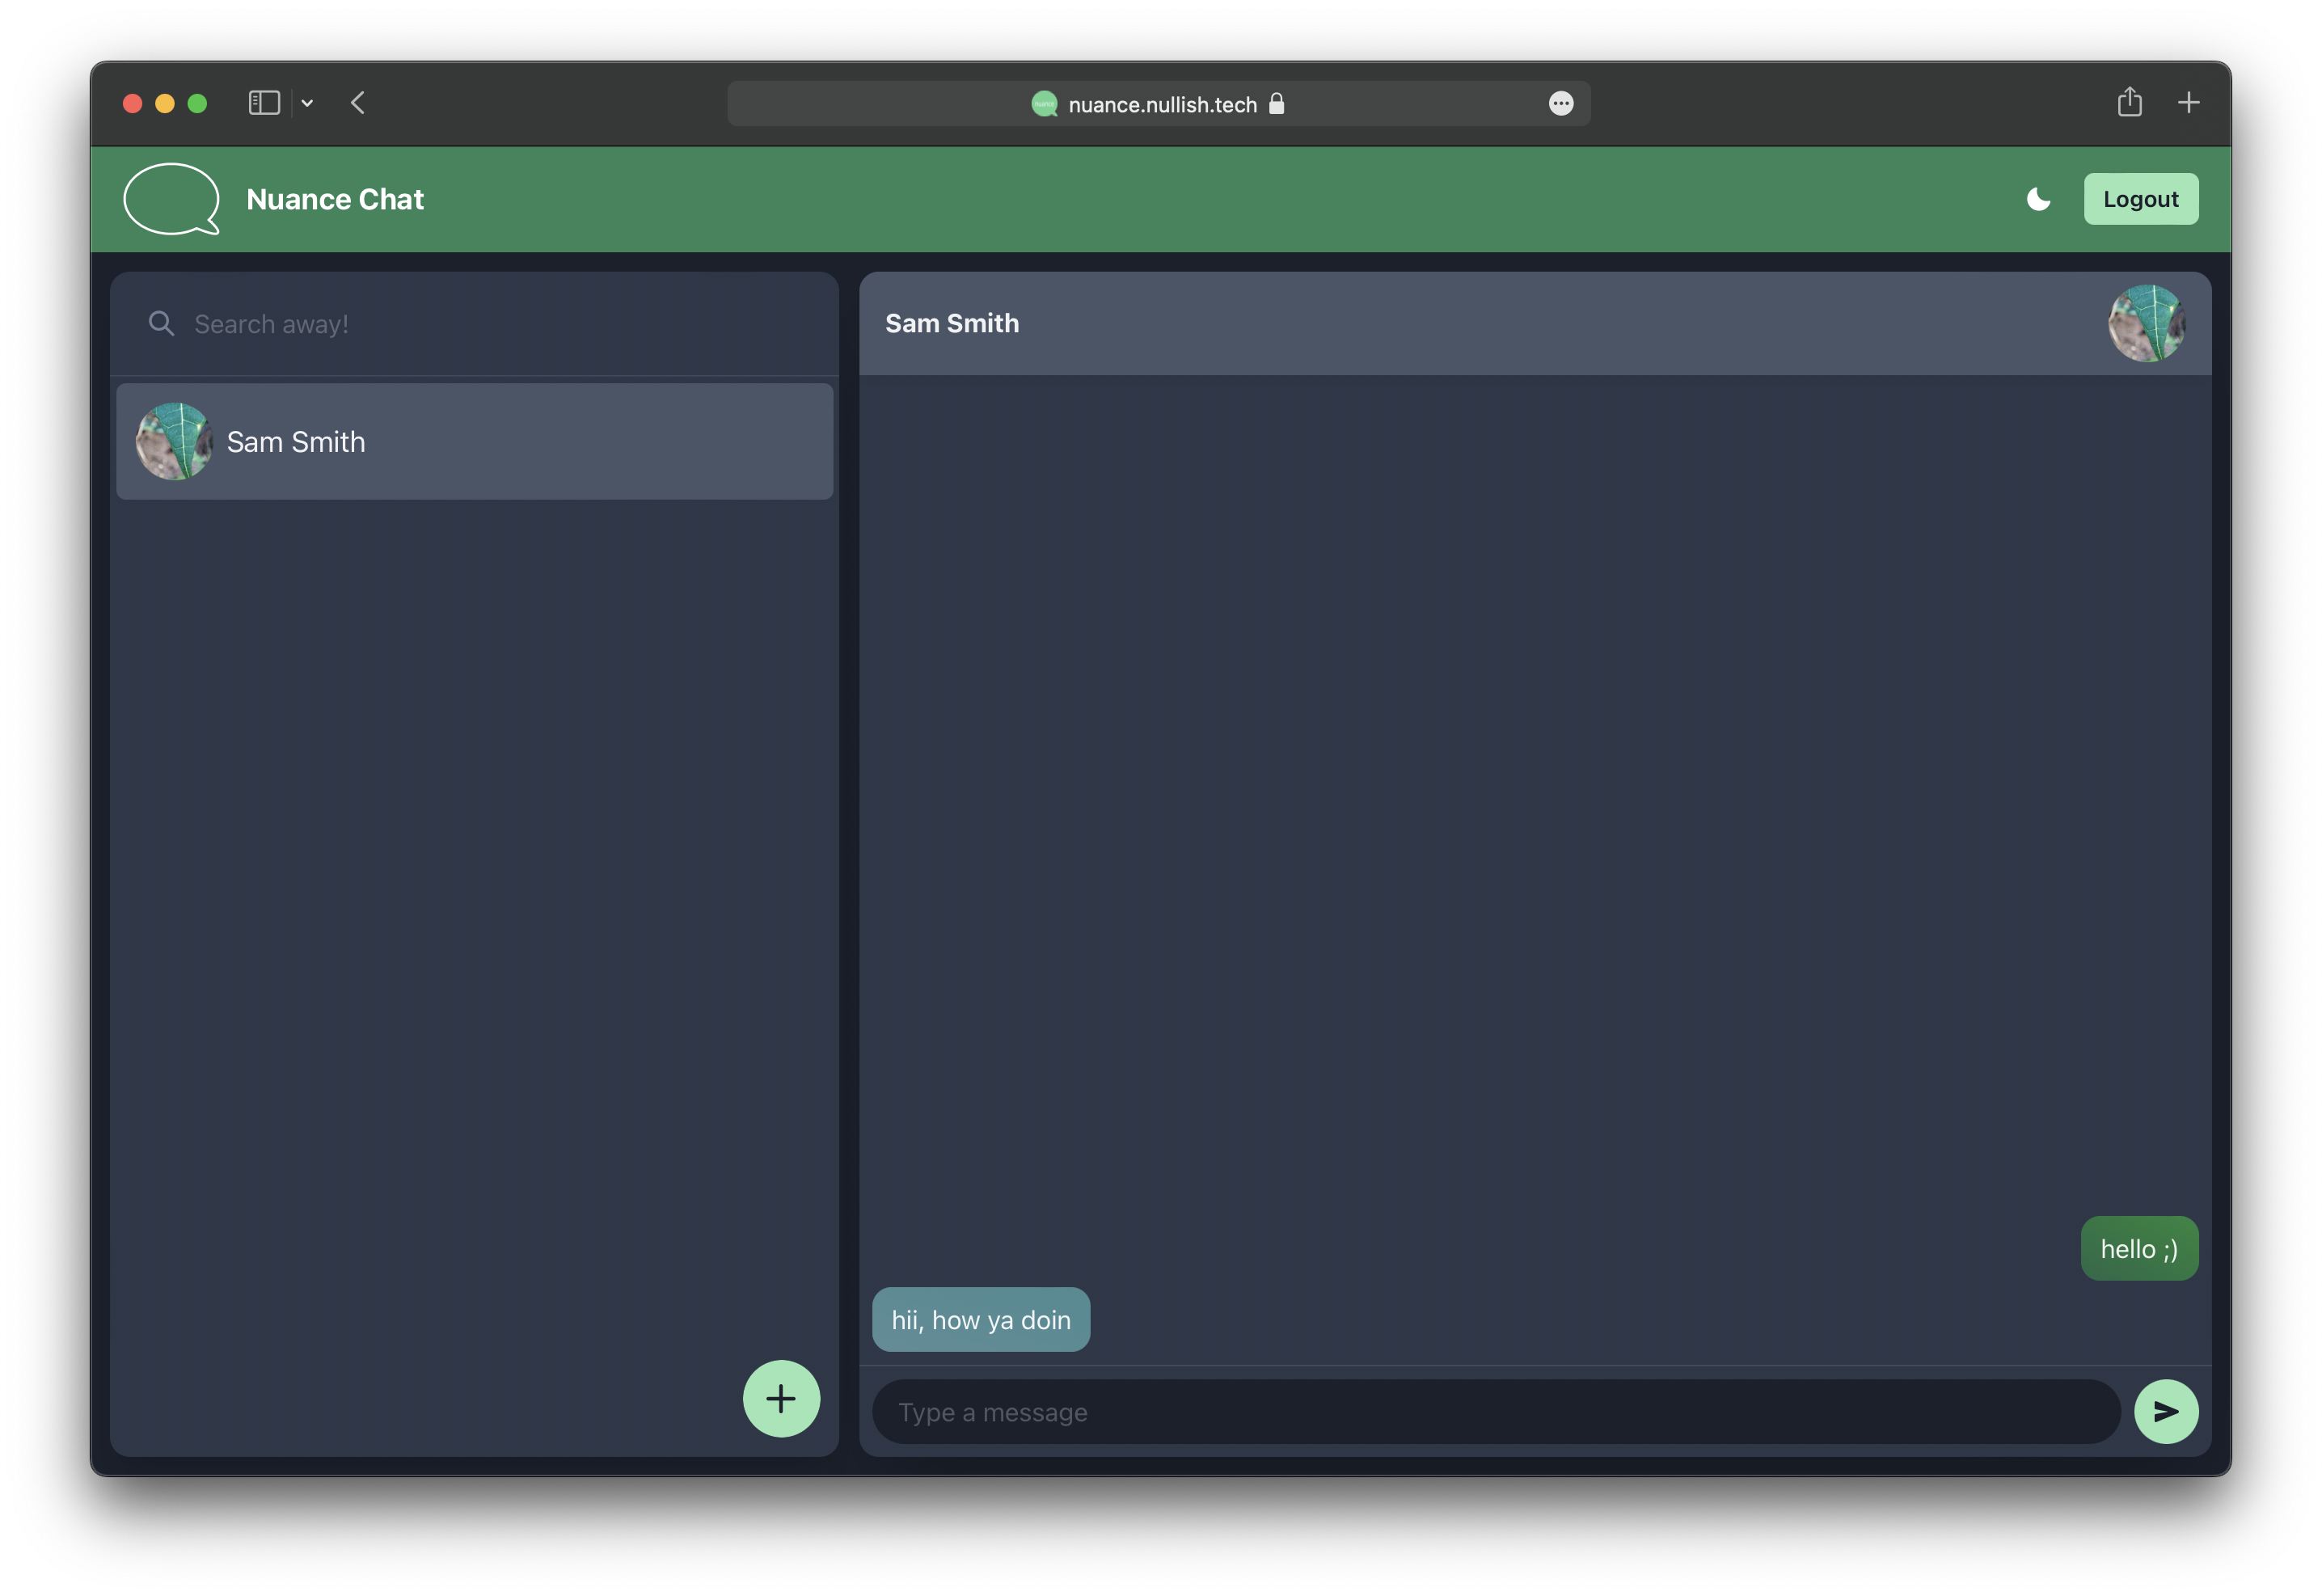Open page options ellipsis in address bar
Viewport: 2322px width, 1596px height.
(x=1560, y=104)
